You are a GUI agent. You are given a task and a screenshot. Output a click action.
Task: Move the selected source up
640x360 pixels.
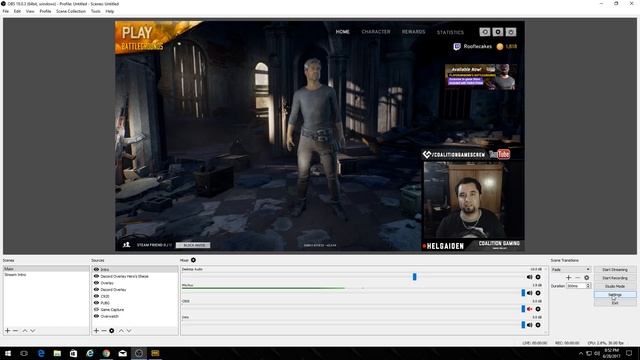pos(121,331)
